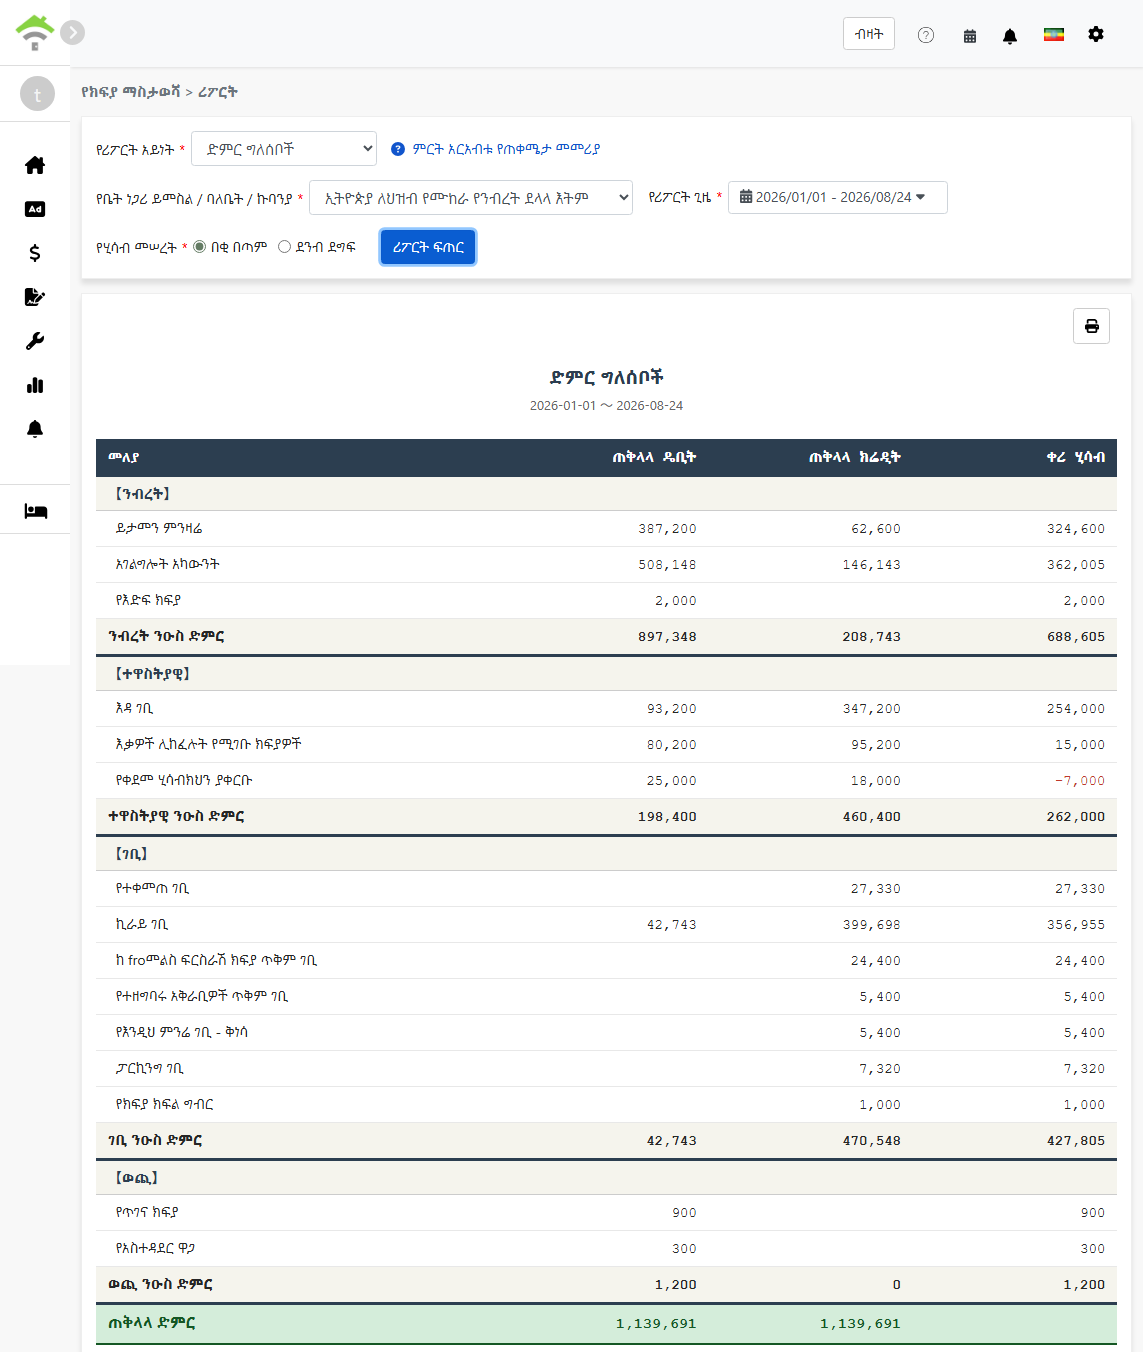The image size is (1143, 1352).
Task: Expand sidebar with the arrow chevron button
Action: (x=72, y=33)
